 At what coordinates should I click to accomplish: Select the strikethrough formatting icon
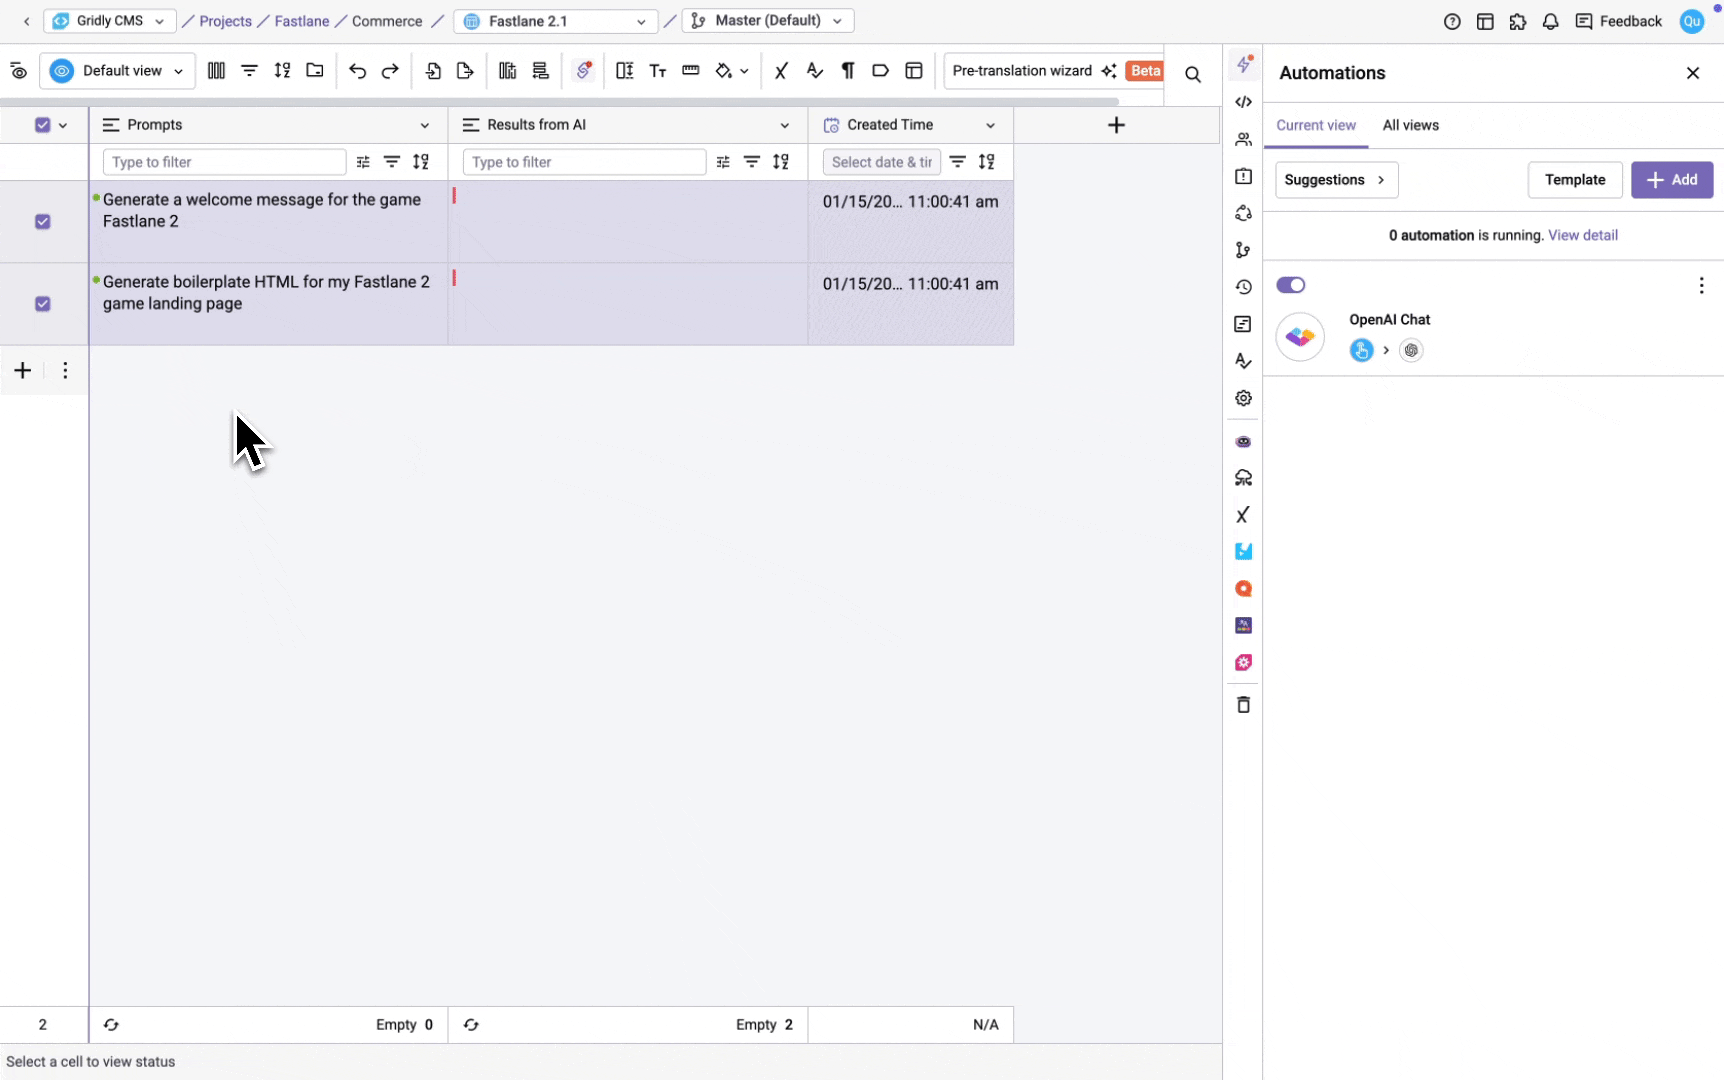click(x=781, y=71)
